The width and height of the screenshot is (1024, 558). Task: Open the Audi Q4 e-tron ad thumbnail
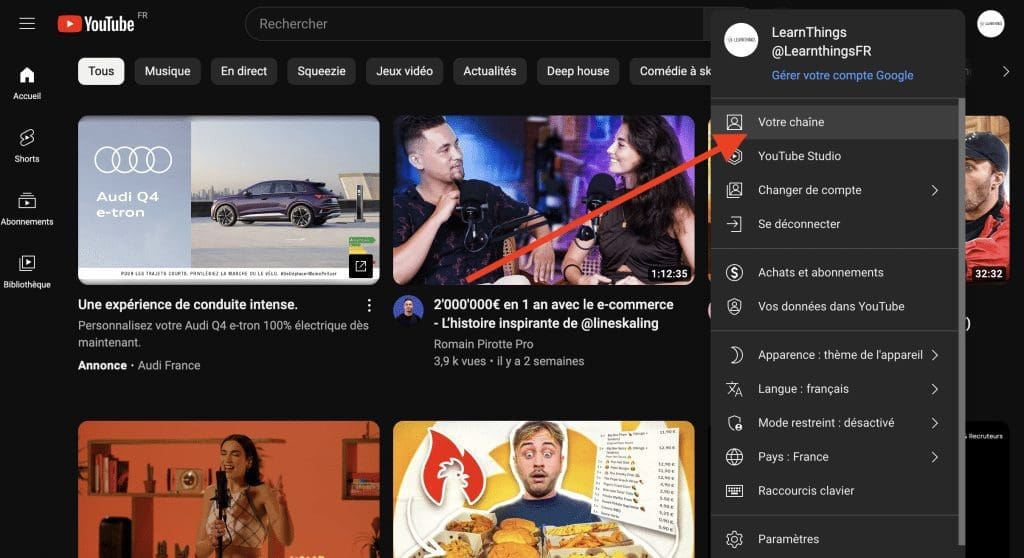point(229,200)
